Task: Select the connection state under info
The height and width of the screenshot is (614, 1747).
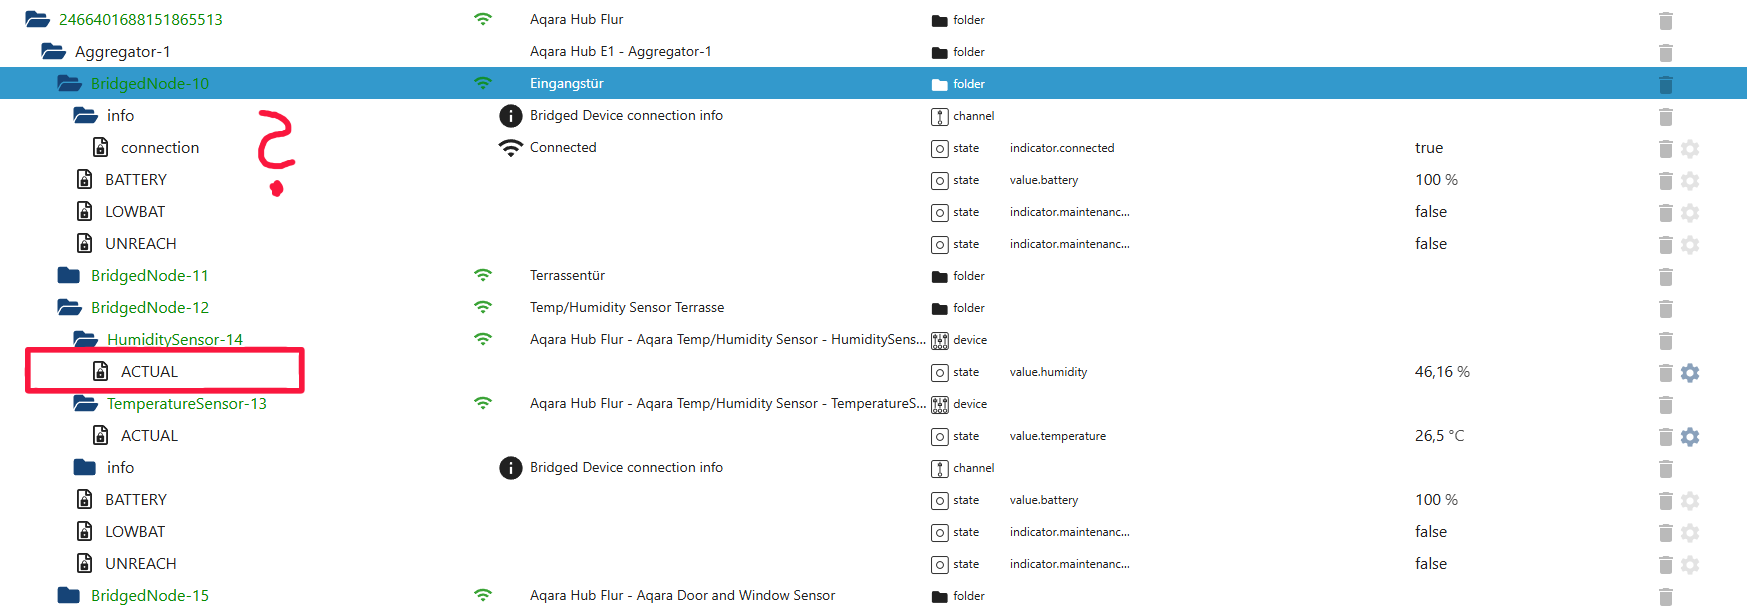Action: coord(160,148)
